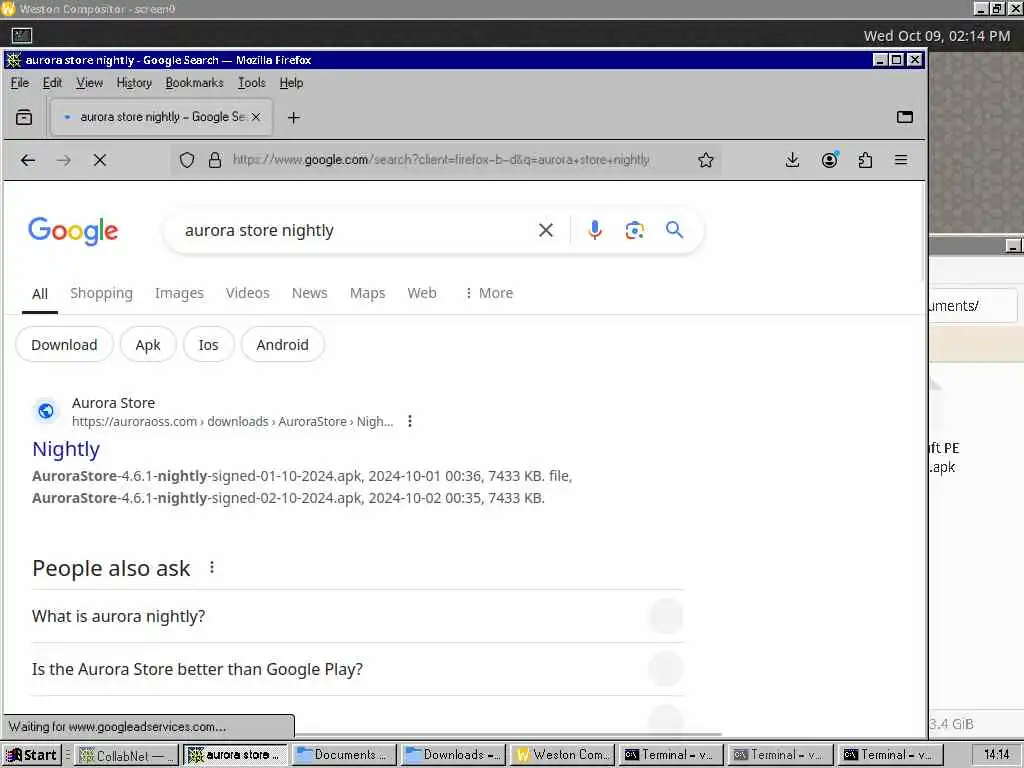Open the Bookmarks menu

pos(195,83)
